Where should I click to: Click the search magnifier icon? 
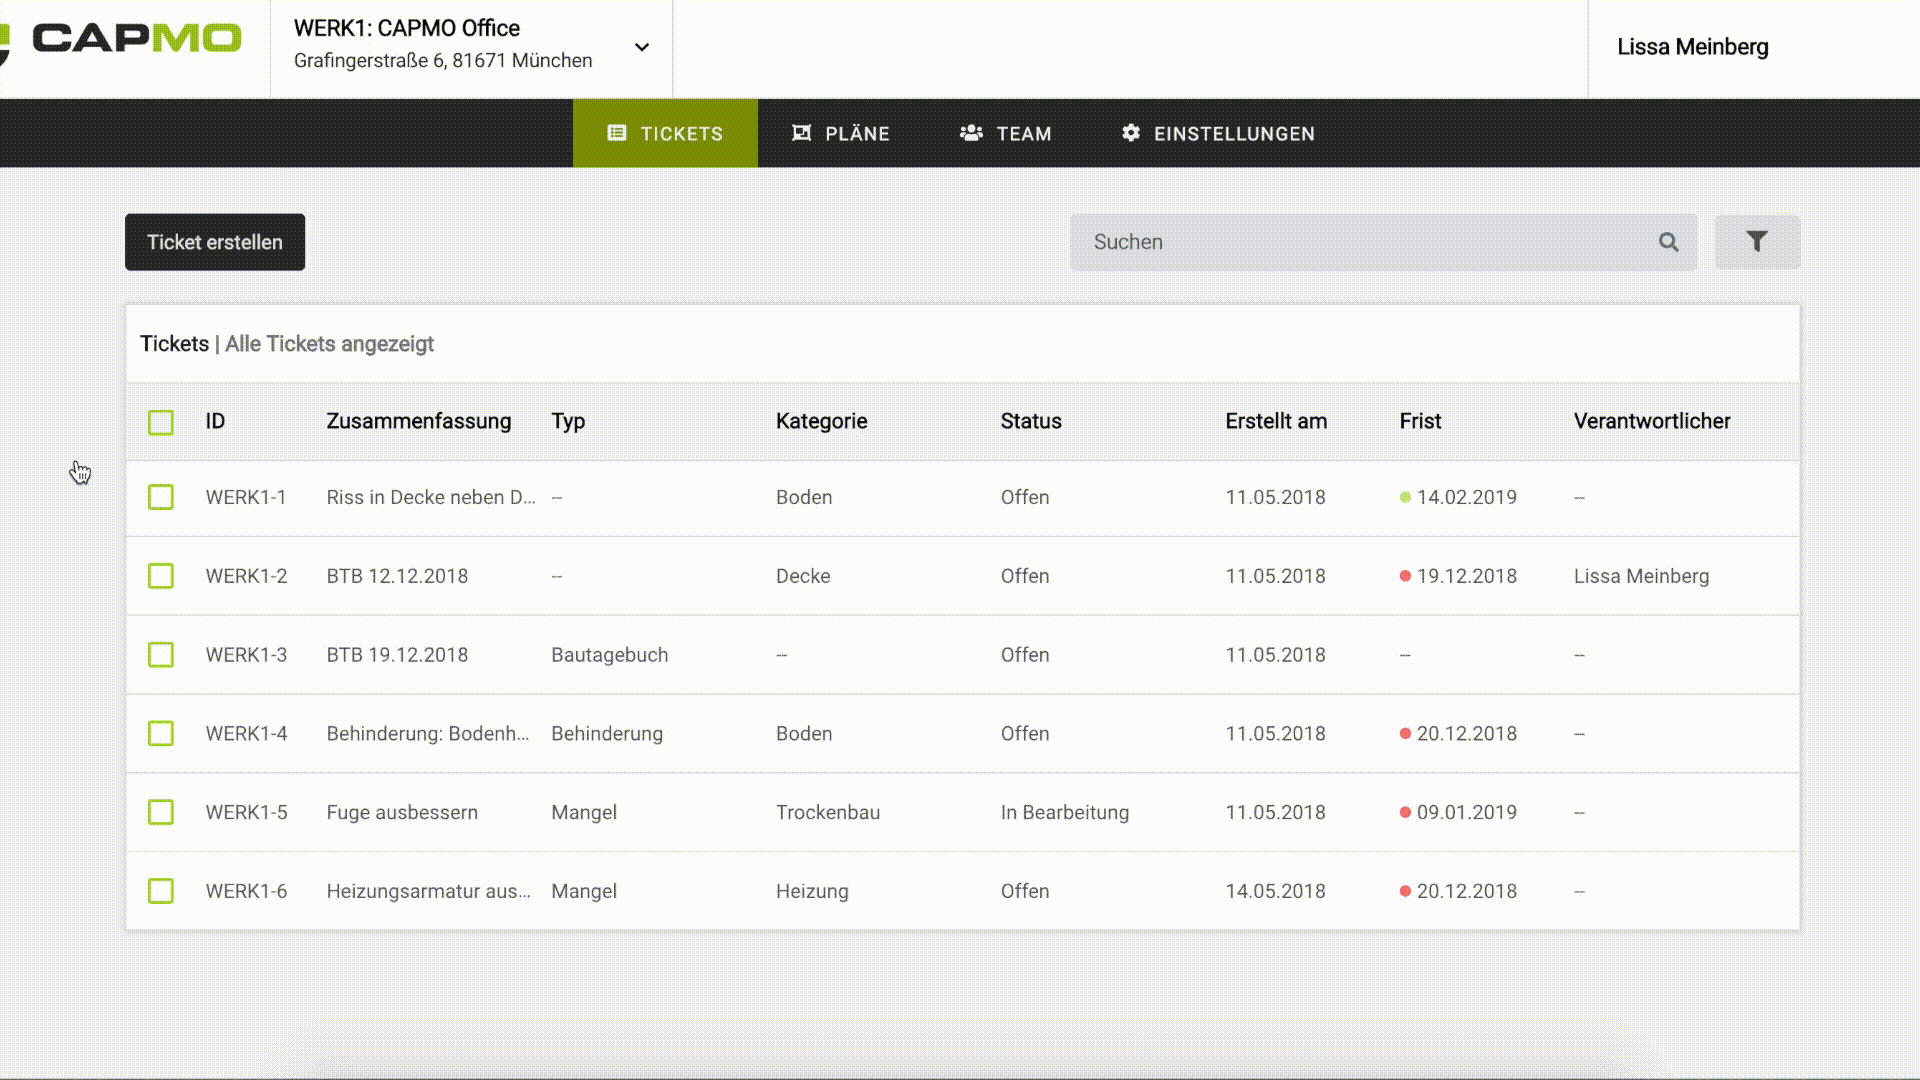coord(1668,242)
